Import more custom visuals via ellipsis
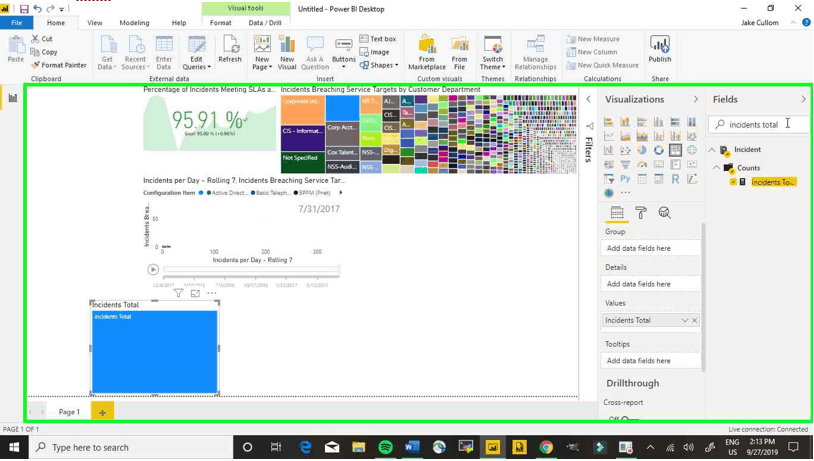This screenshot has width=814, height=461. [x=626, y=193]
